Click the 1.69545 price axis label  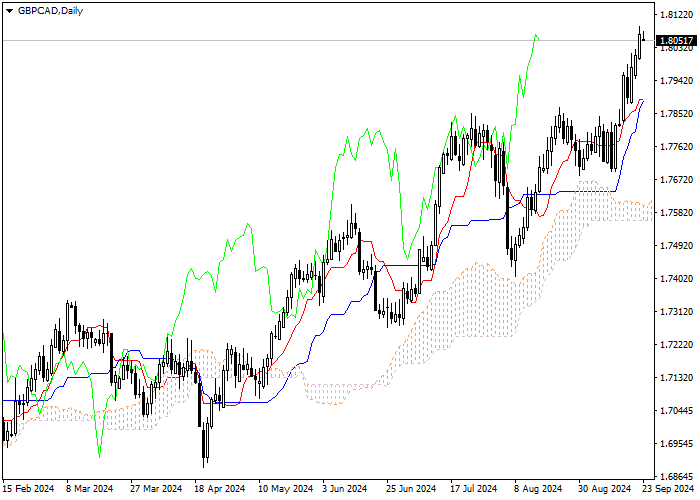[x=676, y=444]
